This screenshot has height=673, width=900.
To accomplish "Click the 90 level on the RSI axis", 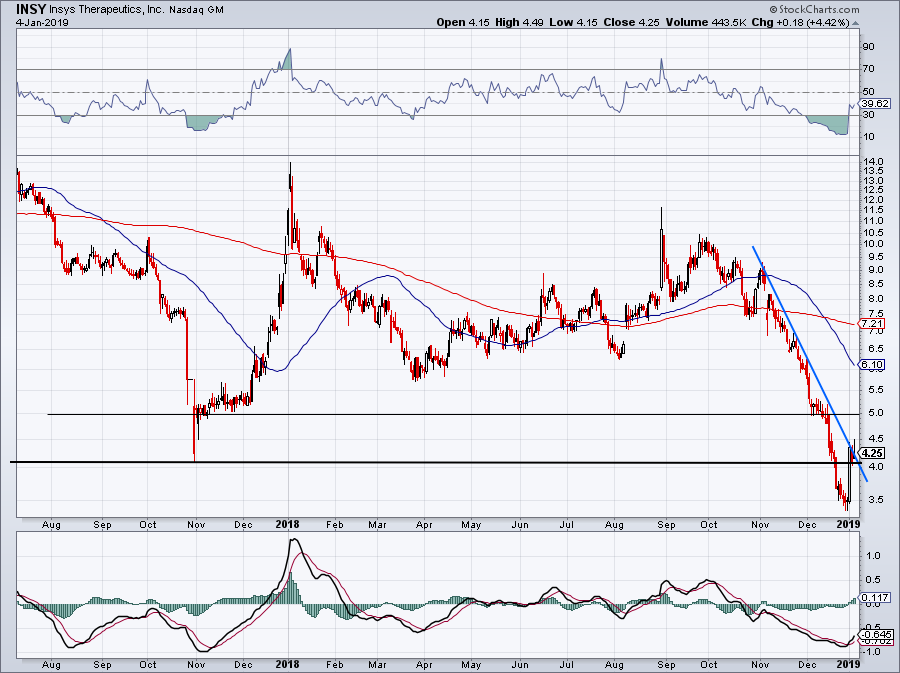I will pyautogui.click(x=868, y=47).
